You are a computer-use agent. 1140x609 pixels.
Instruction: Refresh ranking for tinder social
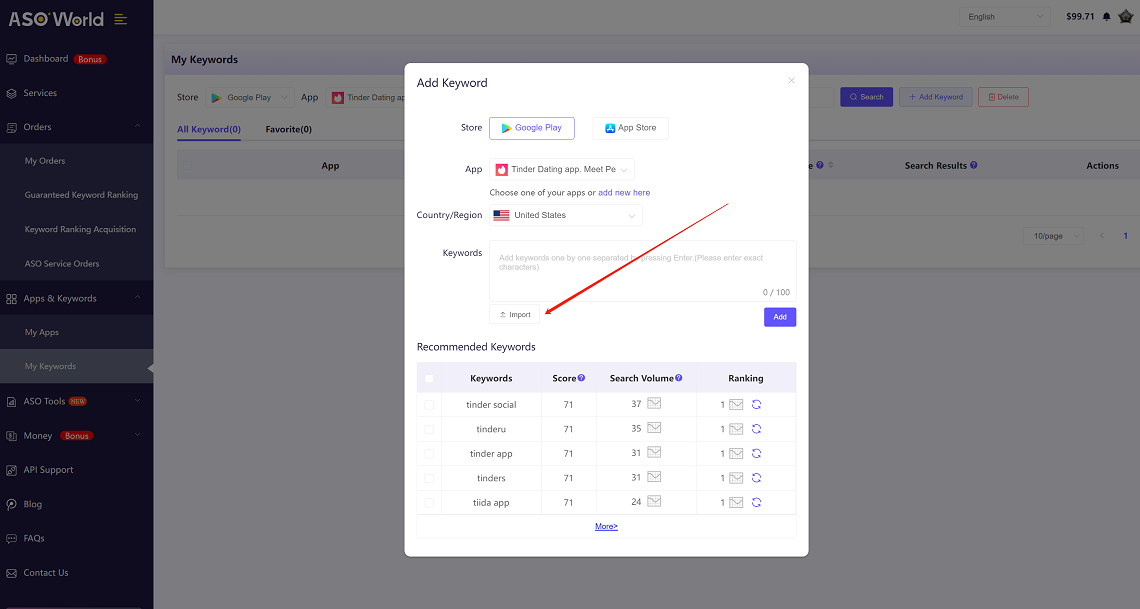tap(756, 405)
